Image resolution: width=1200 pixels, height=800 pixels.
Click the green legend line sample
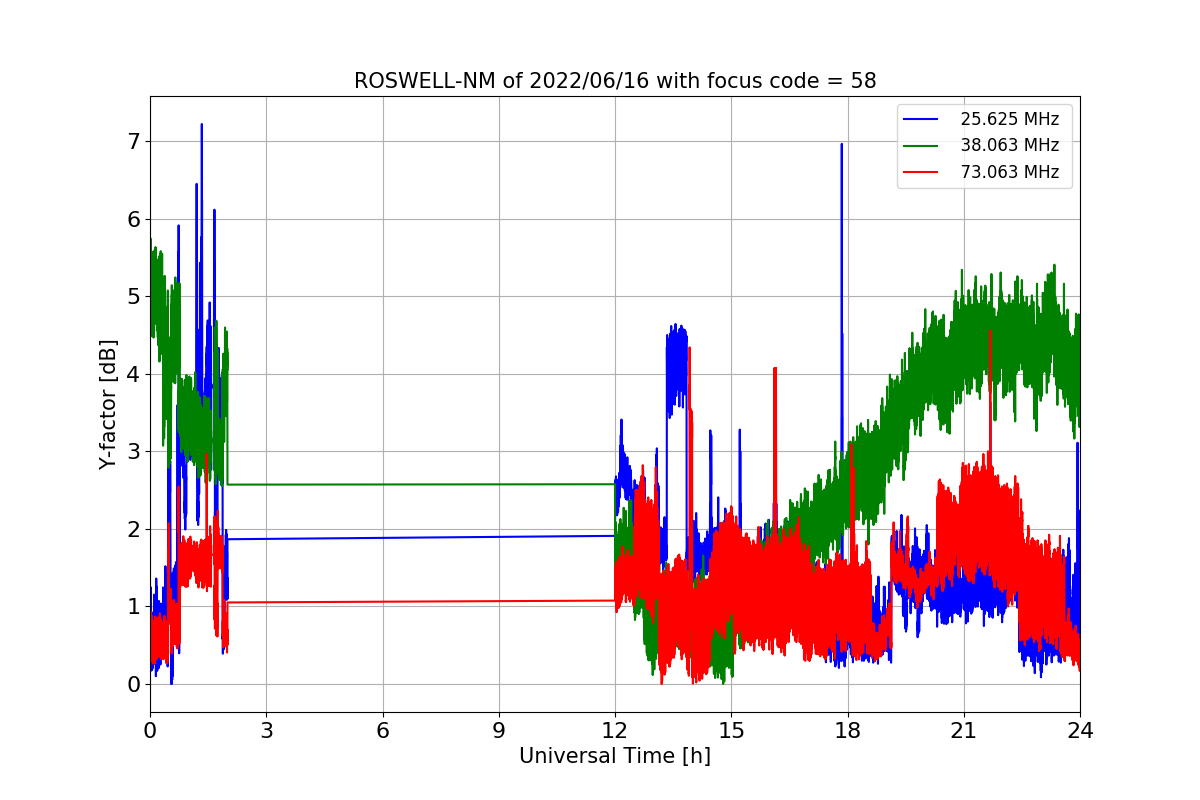921,145
